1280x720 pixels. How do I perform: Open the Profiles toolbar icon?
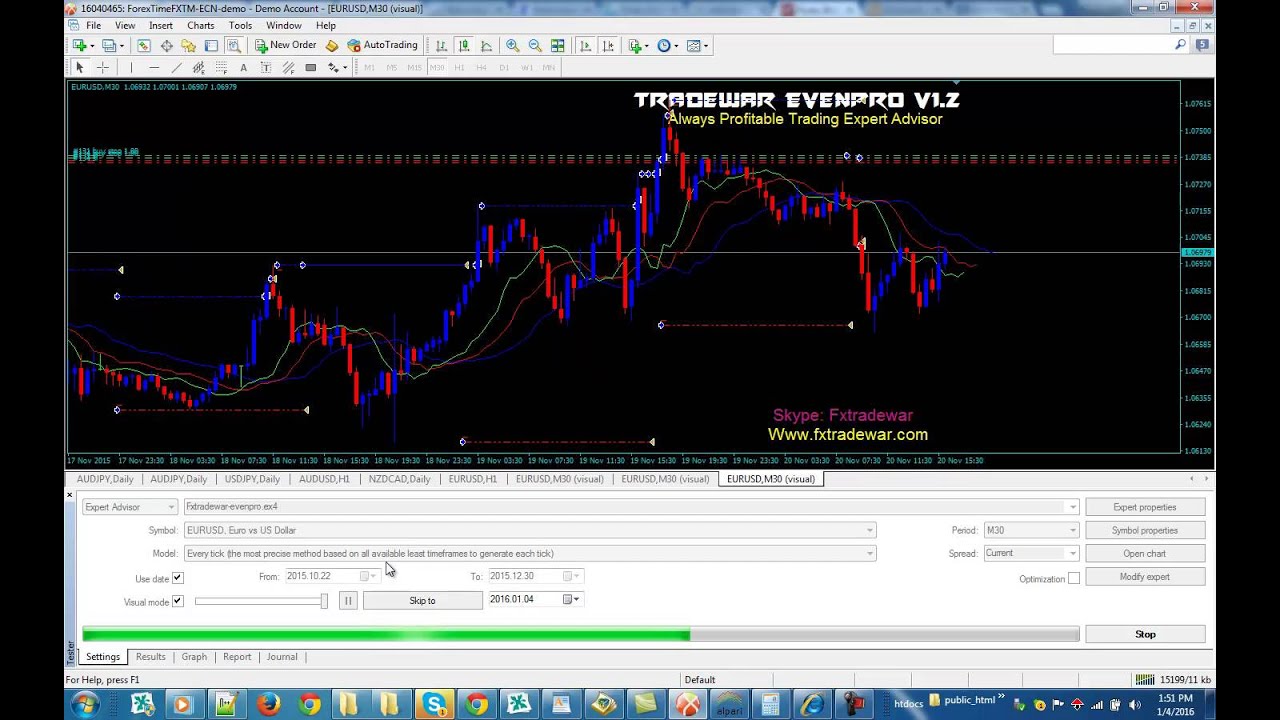click(109, 45)
